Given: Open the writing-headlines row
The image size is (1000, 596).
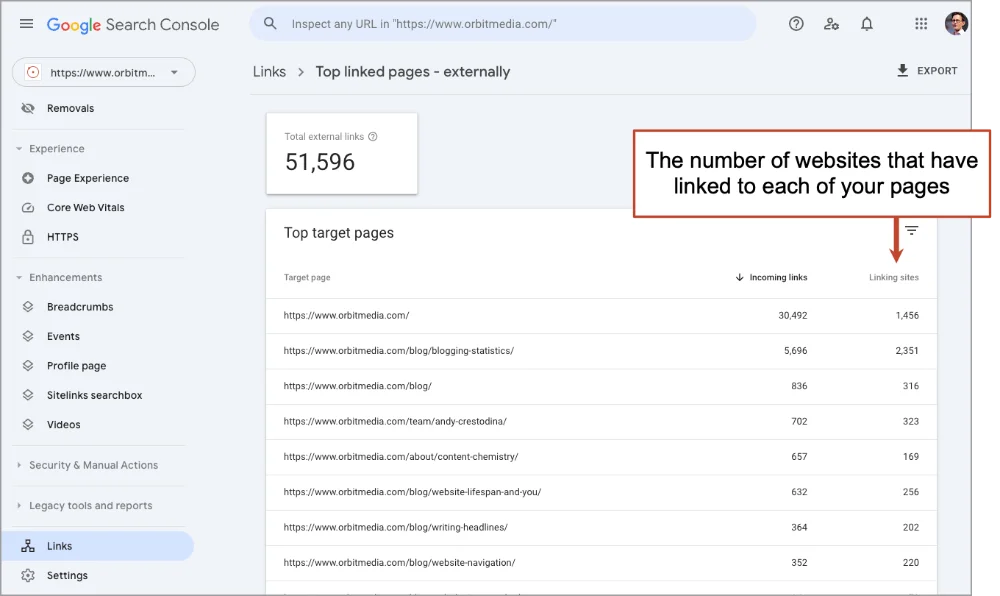Looking at the screenshot, I should pyautogui.click(x=601, y=528).
